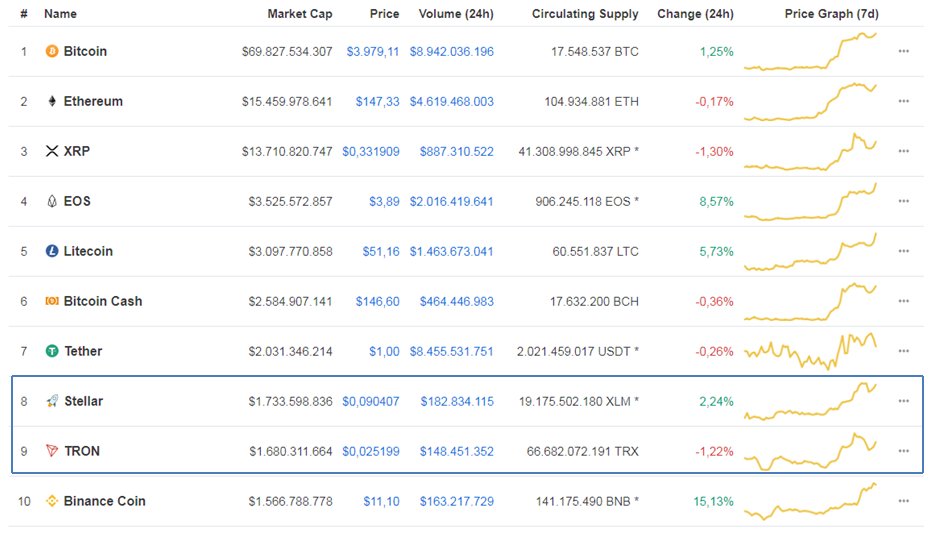Click Ethereum's price $147,33 link

pyautogui.click(x=377, y=101)
